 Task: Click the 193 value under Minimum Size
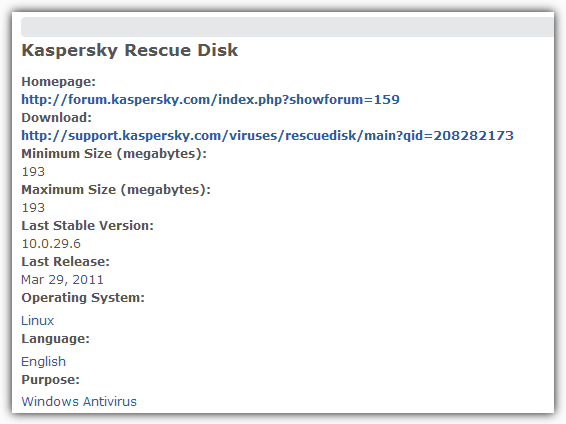[x=33, y=172]
